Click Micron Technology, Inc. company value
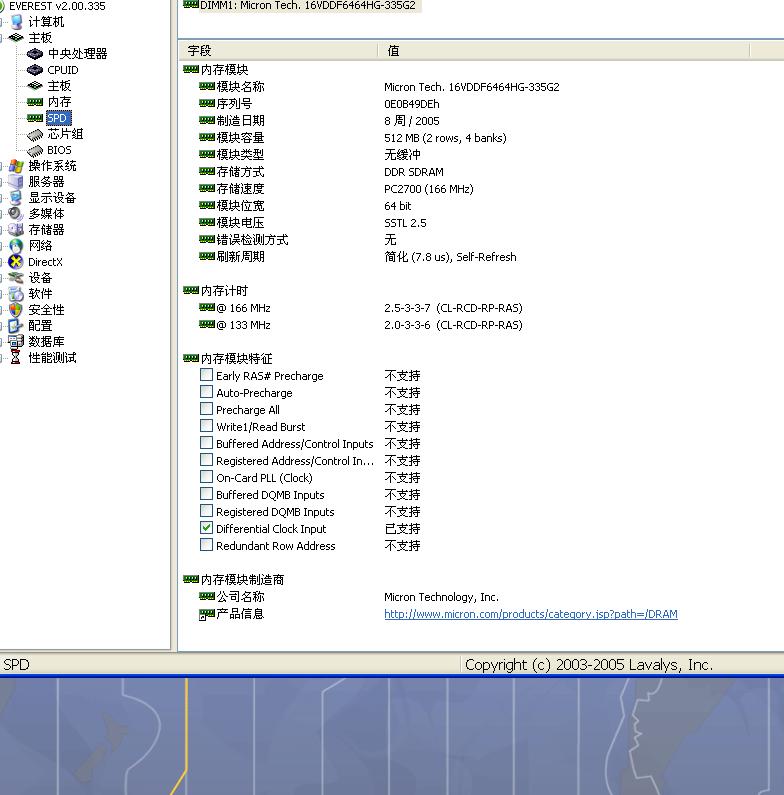 tap(441, 597)
